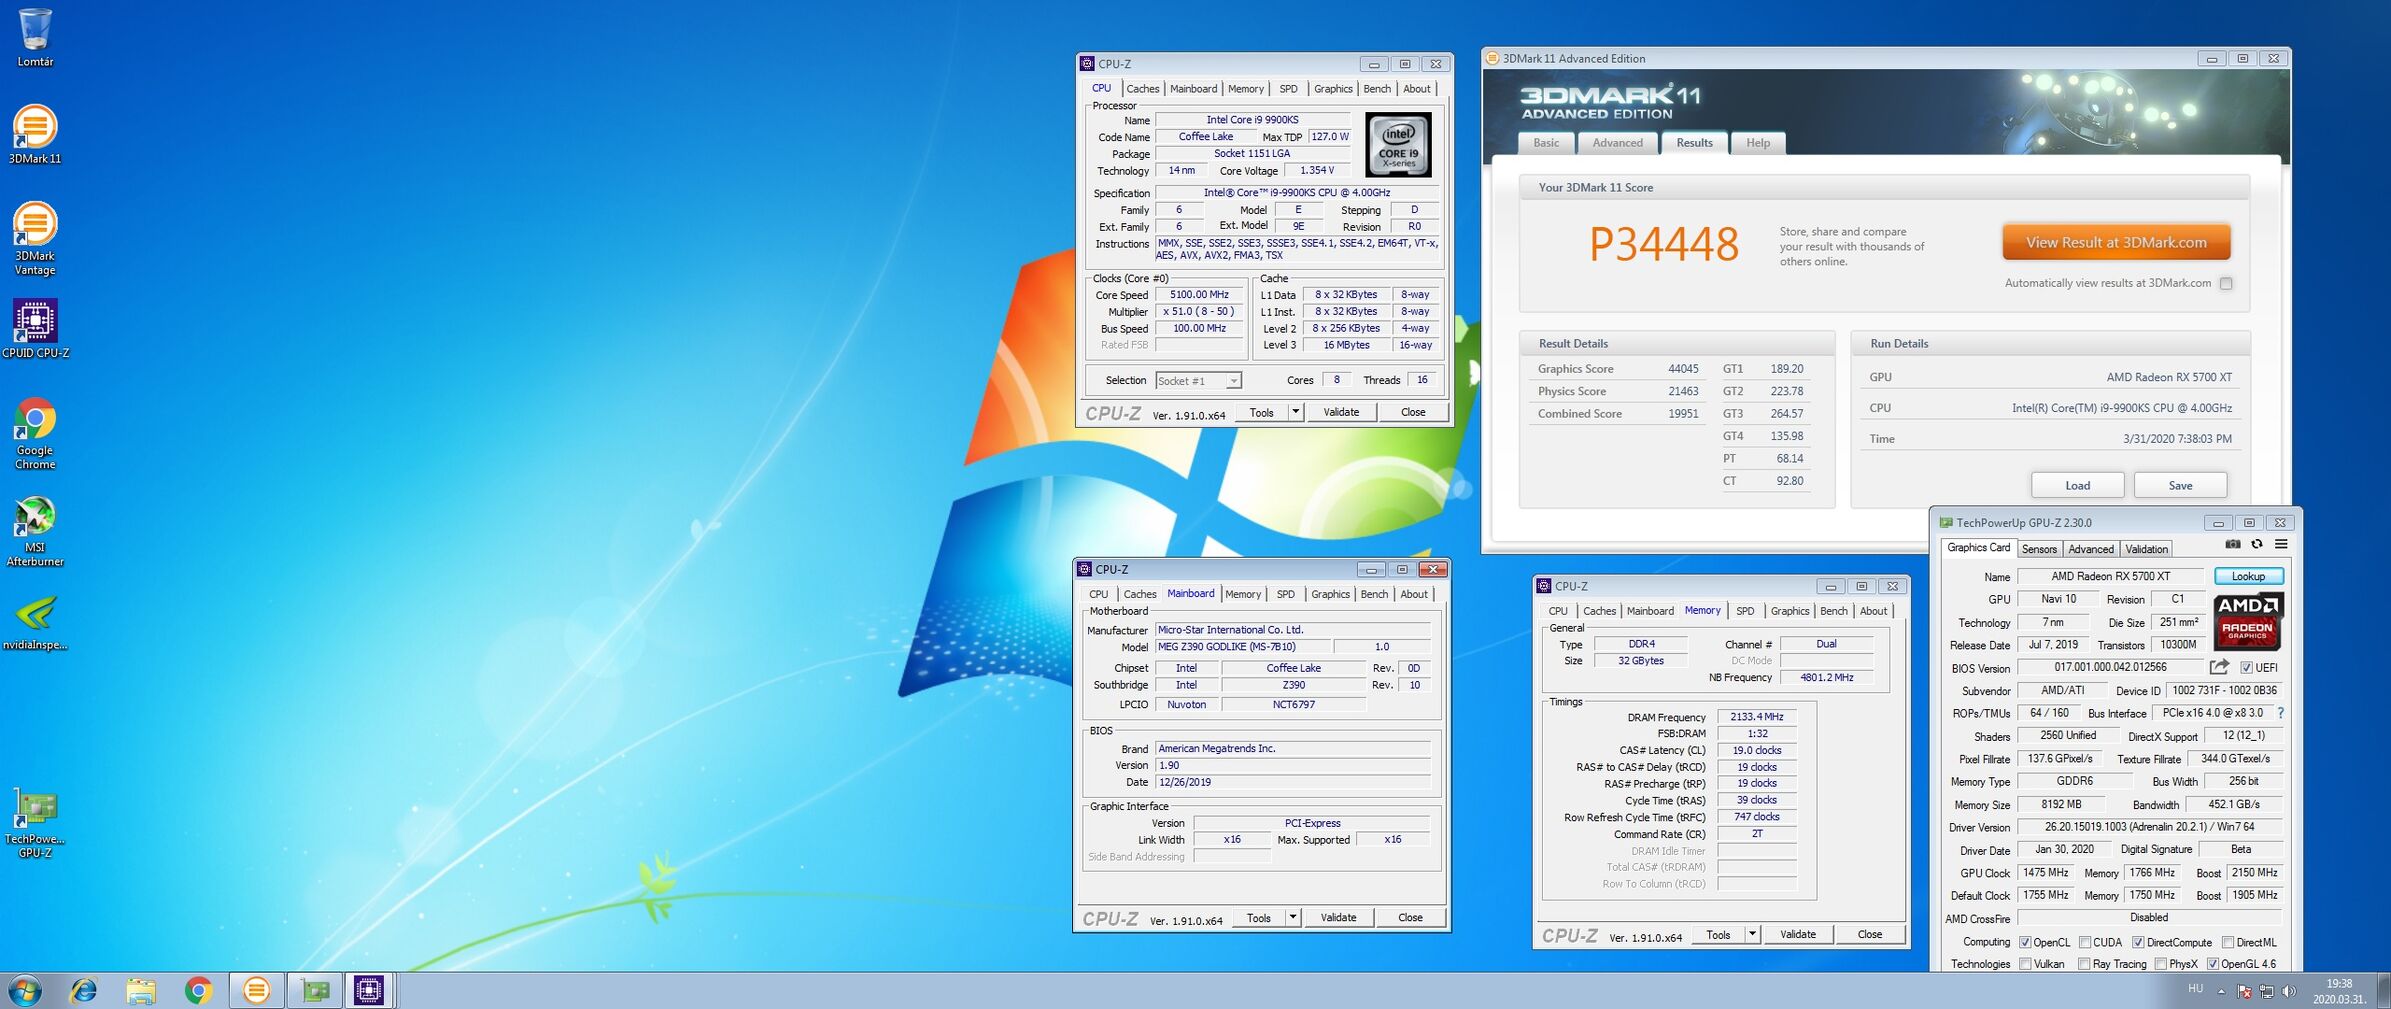Open the CPUID CPU-Z desktop shortcut
2391x1009 pixels.
coord(35,328)
